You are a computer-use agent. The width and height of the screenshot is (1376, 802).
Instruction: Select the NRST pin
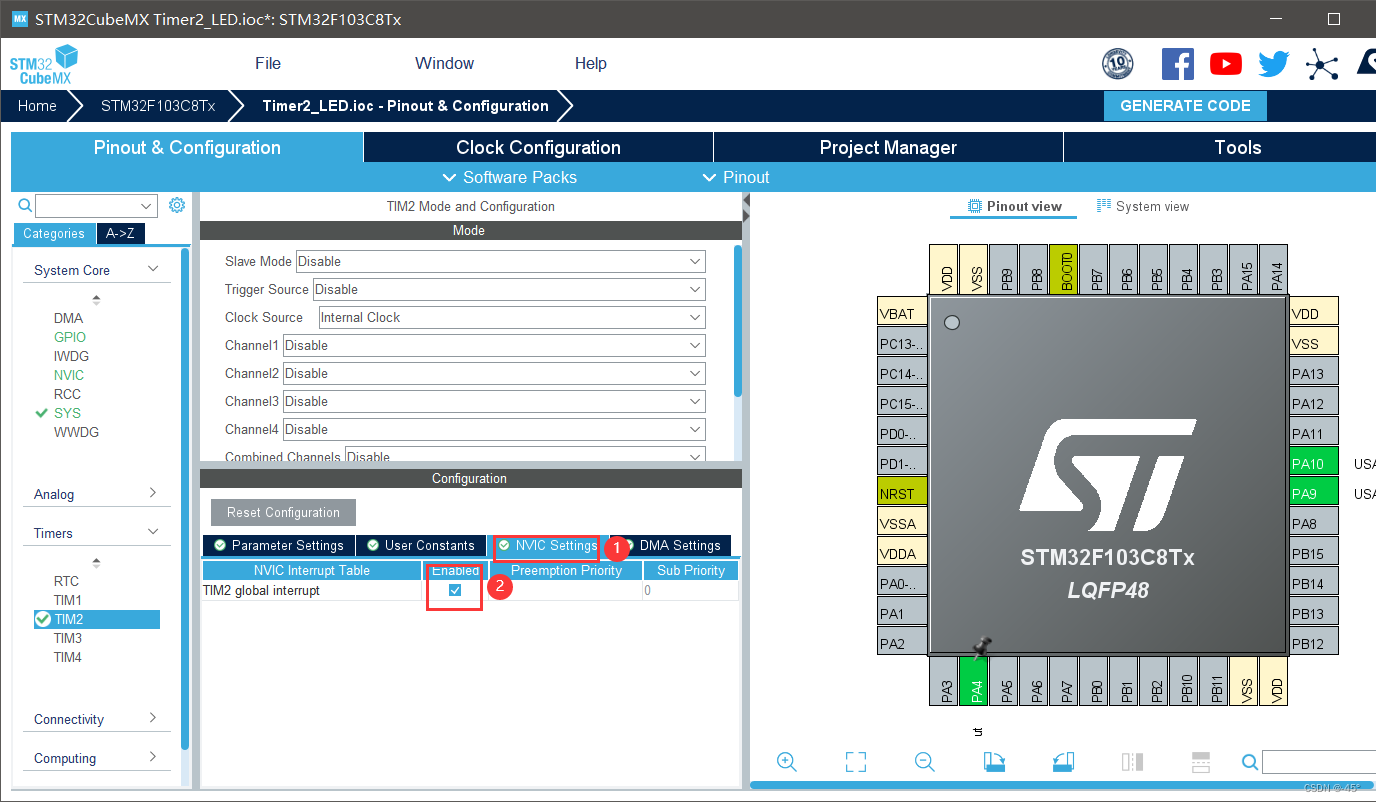tap(902, 493)
